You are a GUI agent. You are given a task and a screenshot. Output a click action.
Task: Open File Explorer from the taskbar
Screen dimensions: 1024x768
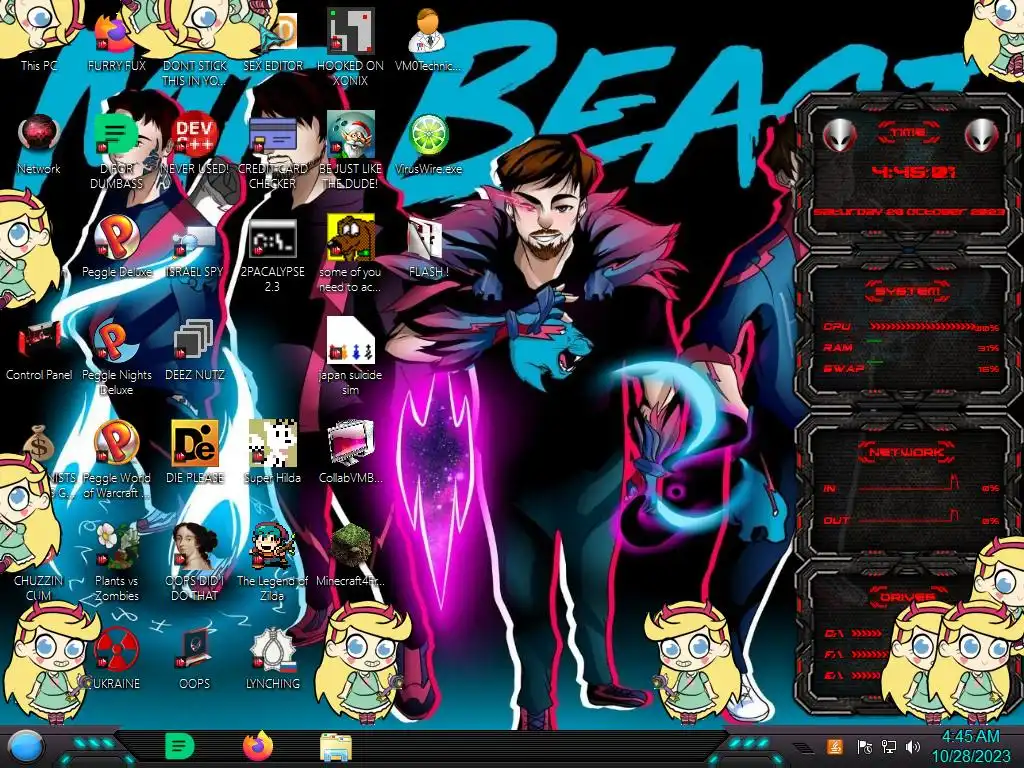pos(336,747)
